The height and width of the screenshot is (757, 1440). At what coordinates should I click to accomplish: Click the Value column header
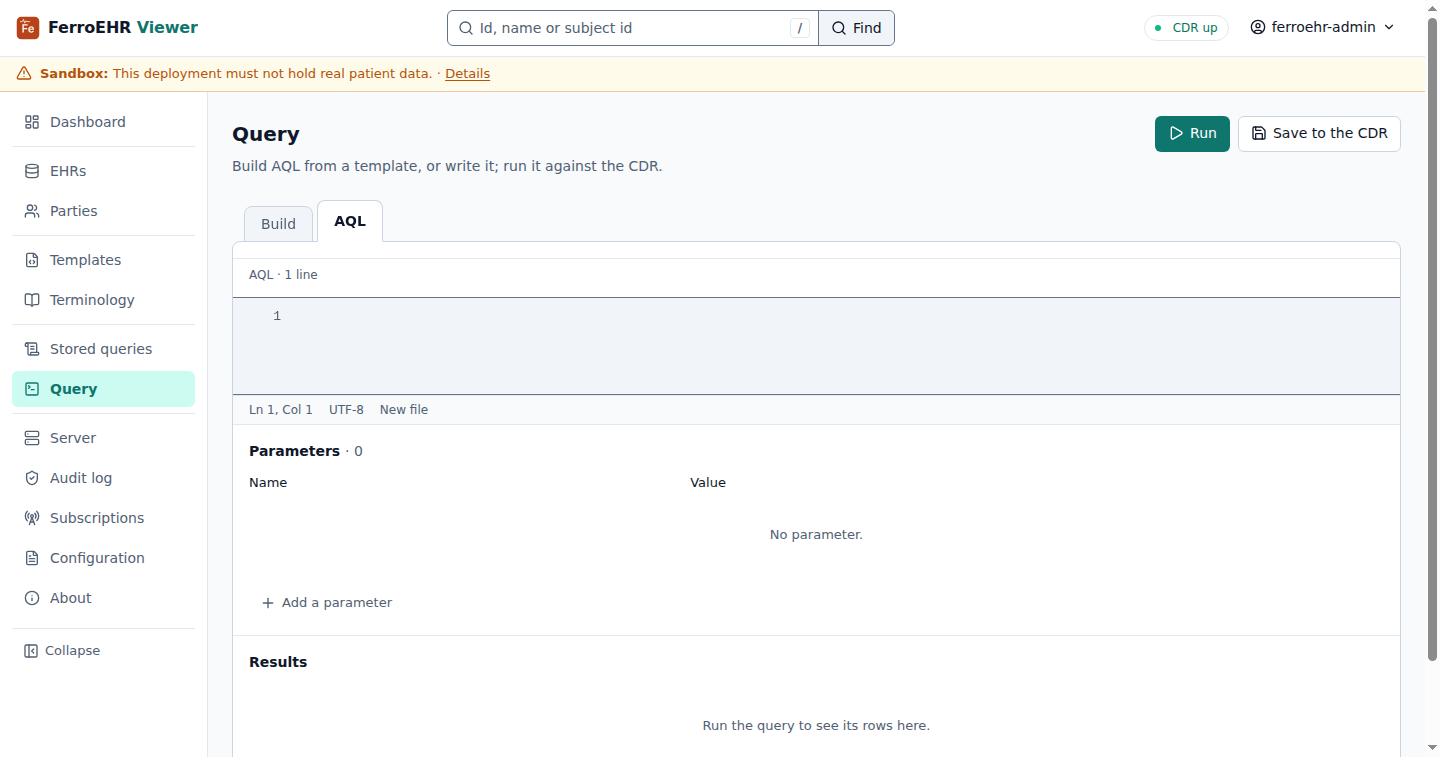[x=708, y=483]
